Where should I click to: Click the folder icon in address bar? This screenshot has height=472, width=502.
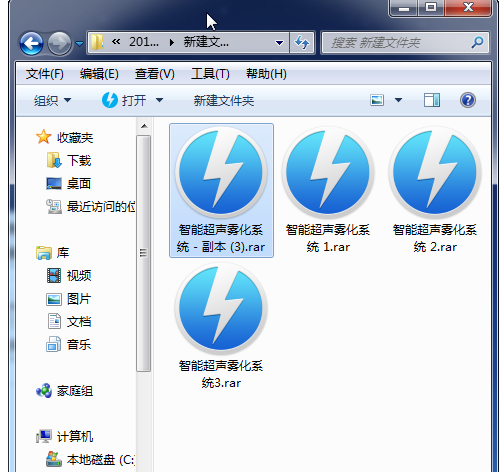(x=97, y=42)
